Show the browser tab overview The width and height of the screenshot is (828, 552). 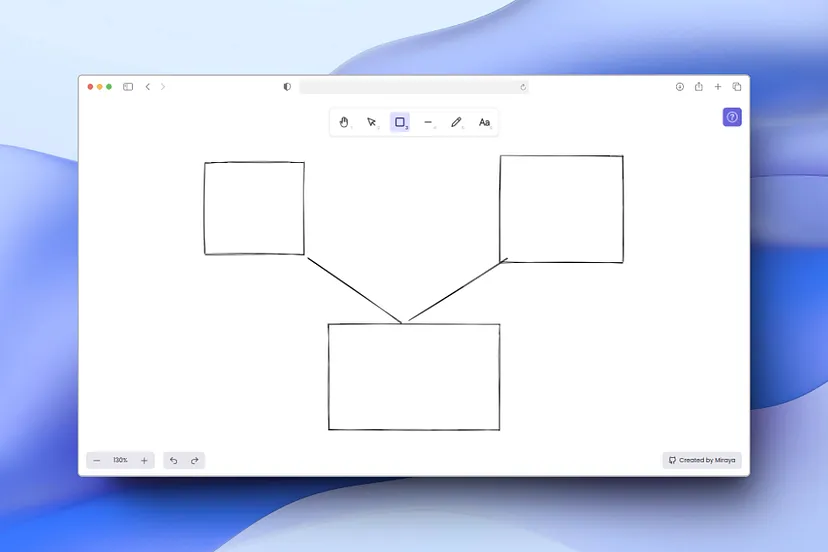tap(737, 87)
